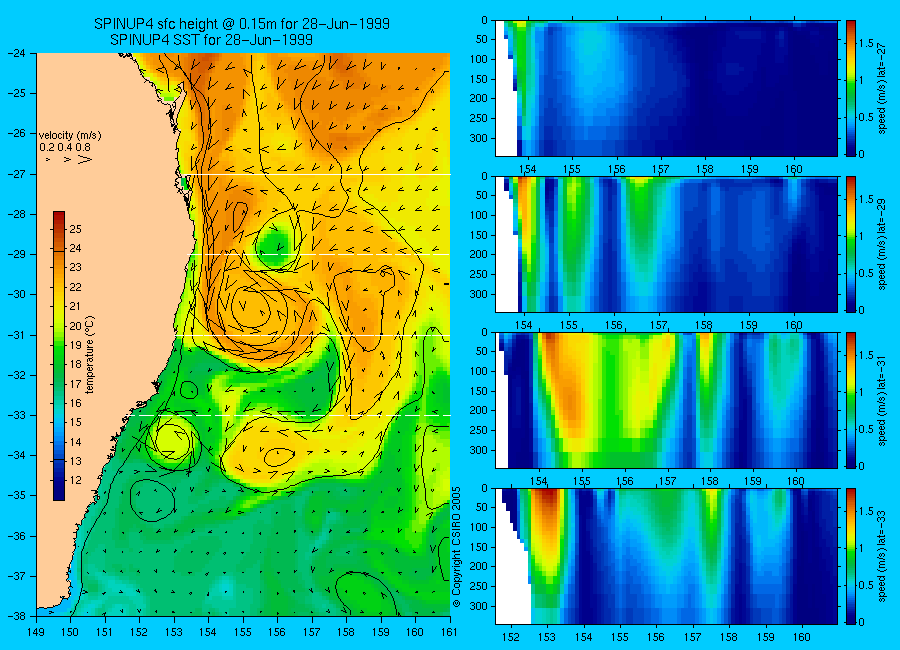Click the '100' depth tick on lat=-31 section
The height and width of the screenshot is (650, 900).
pos(479,372)
